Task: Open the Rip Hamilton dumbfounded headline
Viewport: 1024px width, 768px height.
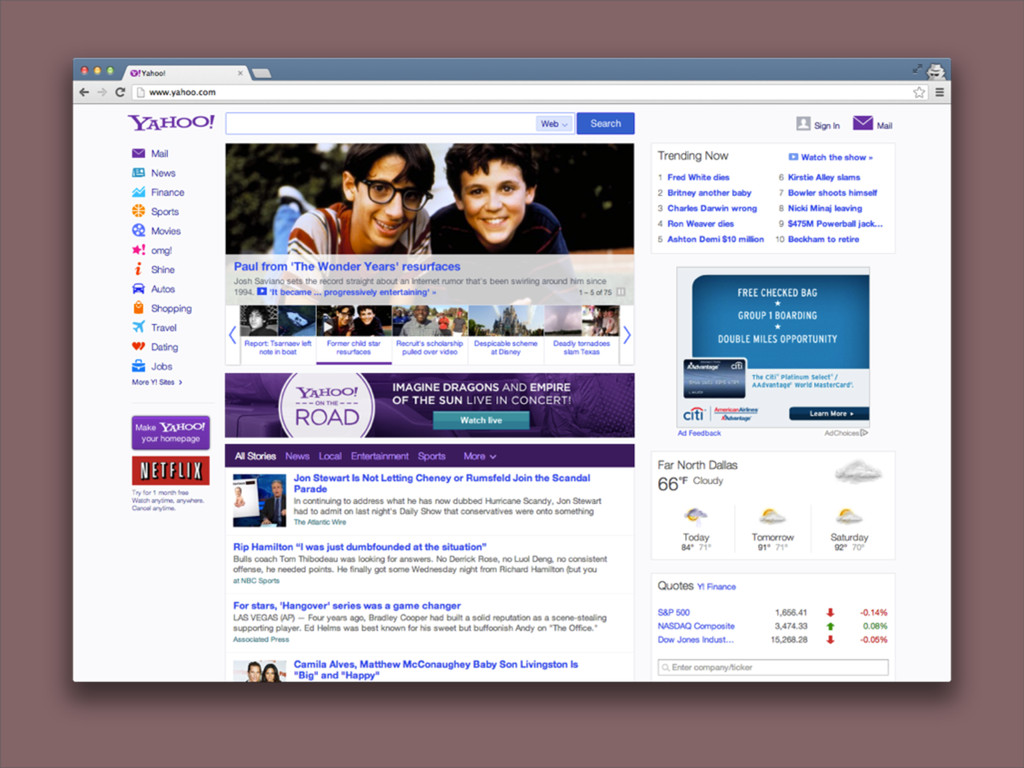Action: click(360, 547)
